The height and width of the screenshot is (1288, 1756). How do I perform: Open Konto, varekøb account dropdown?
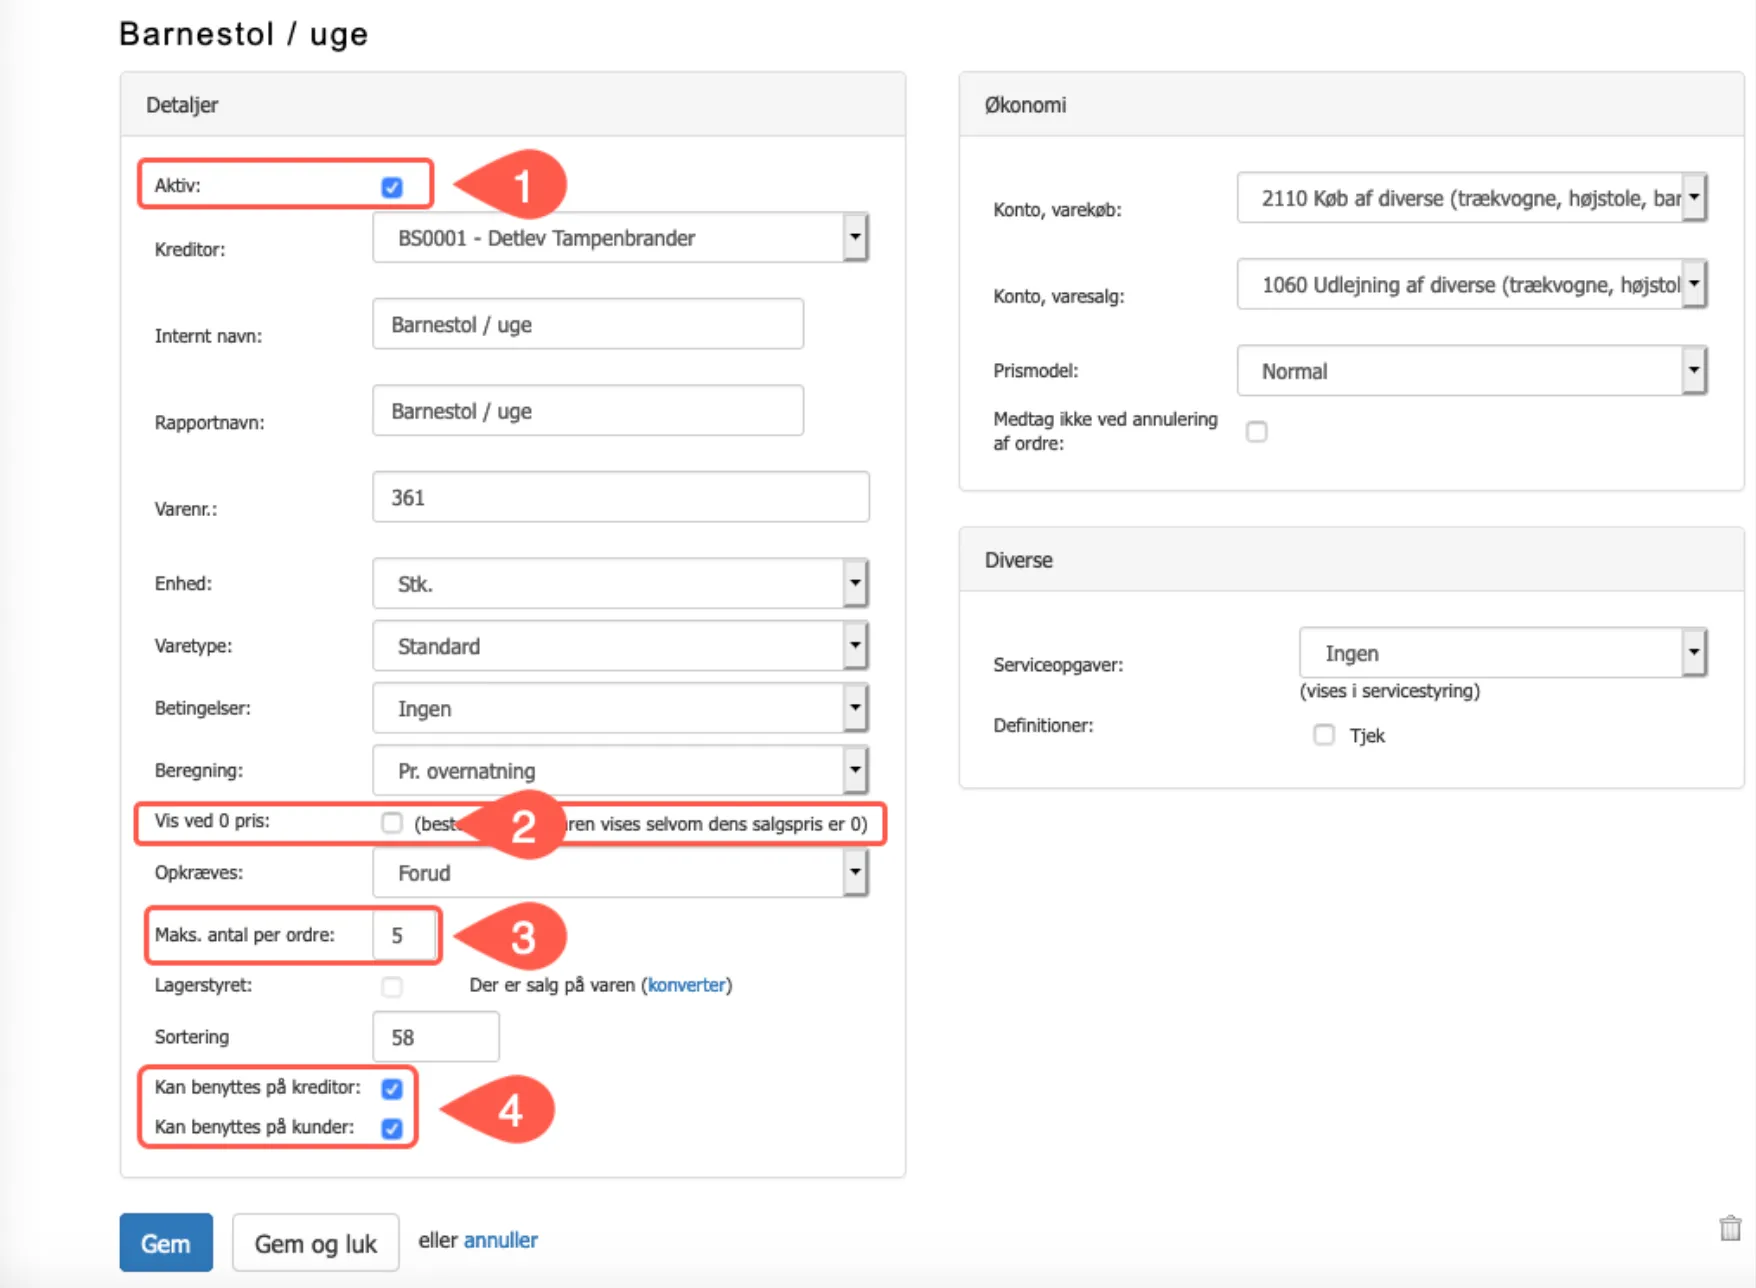tap(1470, 198)
